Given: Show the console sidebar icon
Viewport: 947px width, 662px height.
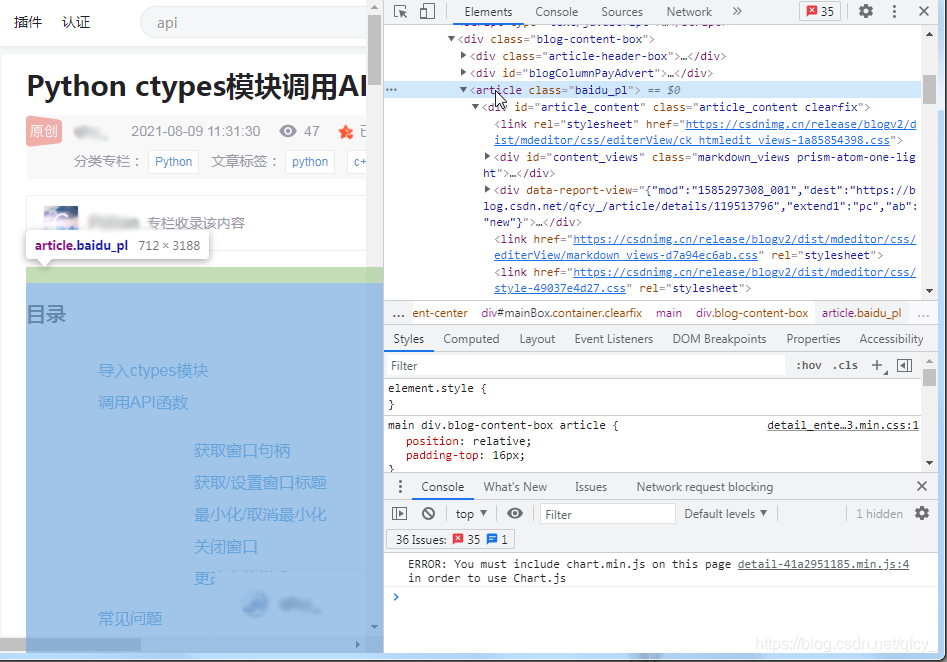Looking at the screenshot, I should (399, 513).
